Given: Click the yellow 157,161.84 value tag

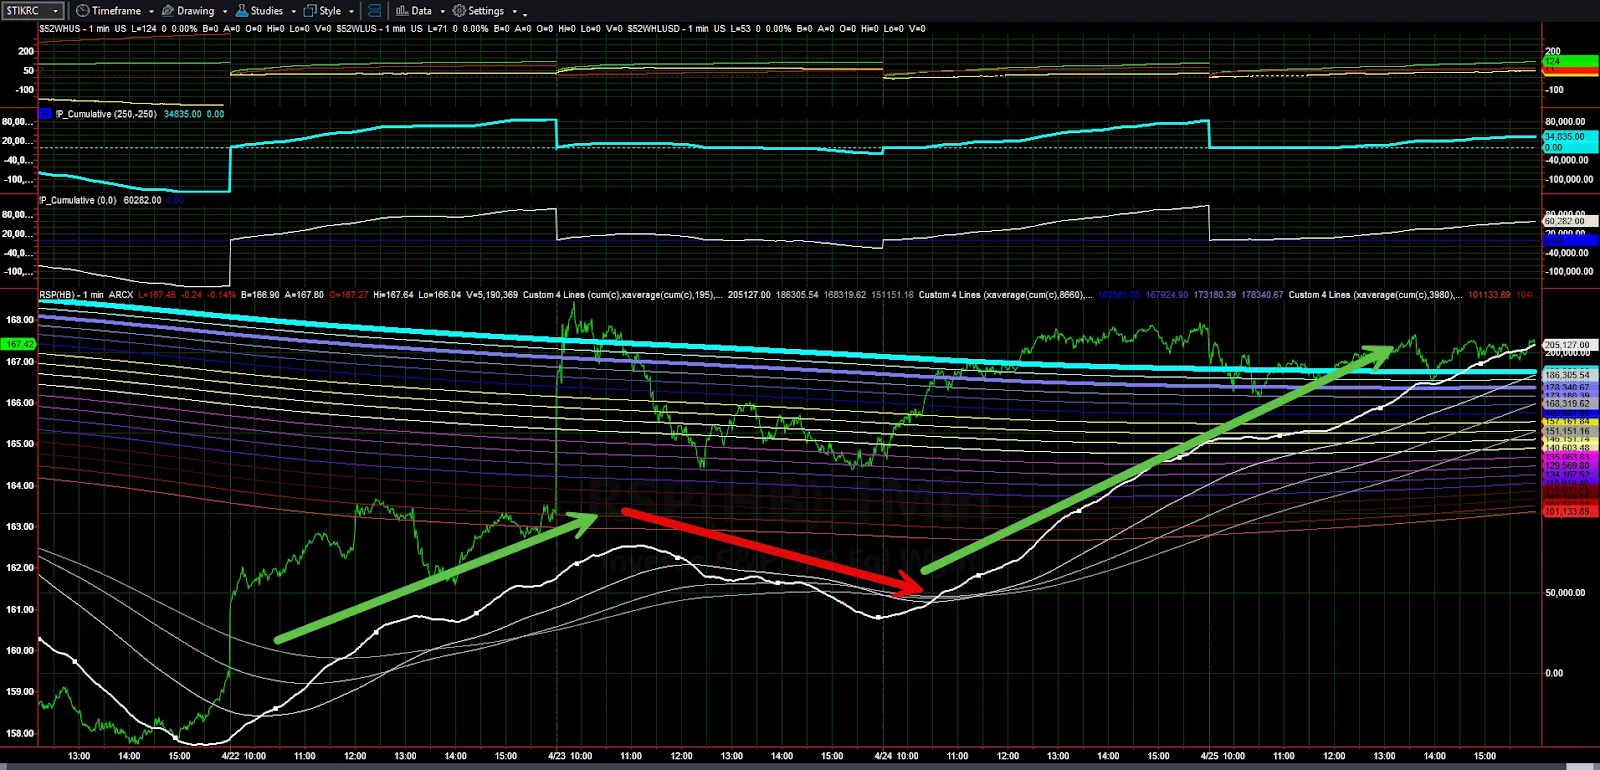Looking at the screenshot, I should (1569, 421).
